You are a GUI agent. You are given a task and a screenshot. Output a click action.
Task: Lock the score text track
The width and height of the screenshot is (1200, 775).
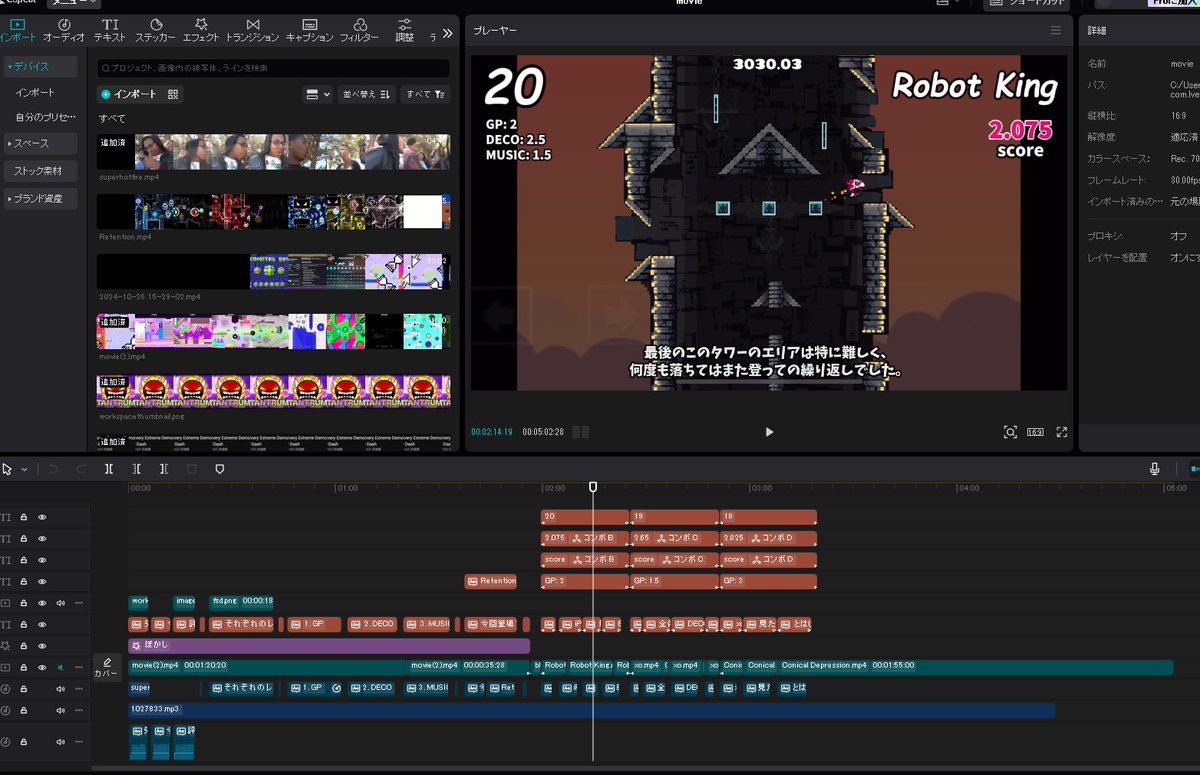(23, 560)
